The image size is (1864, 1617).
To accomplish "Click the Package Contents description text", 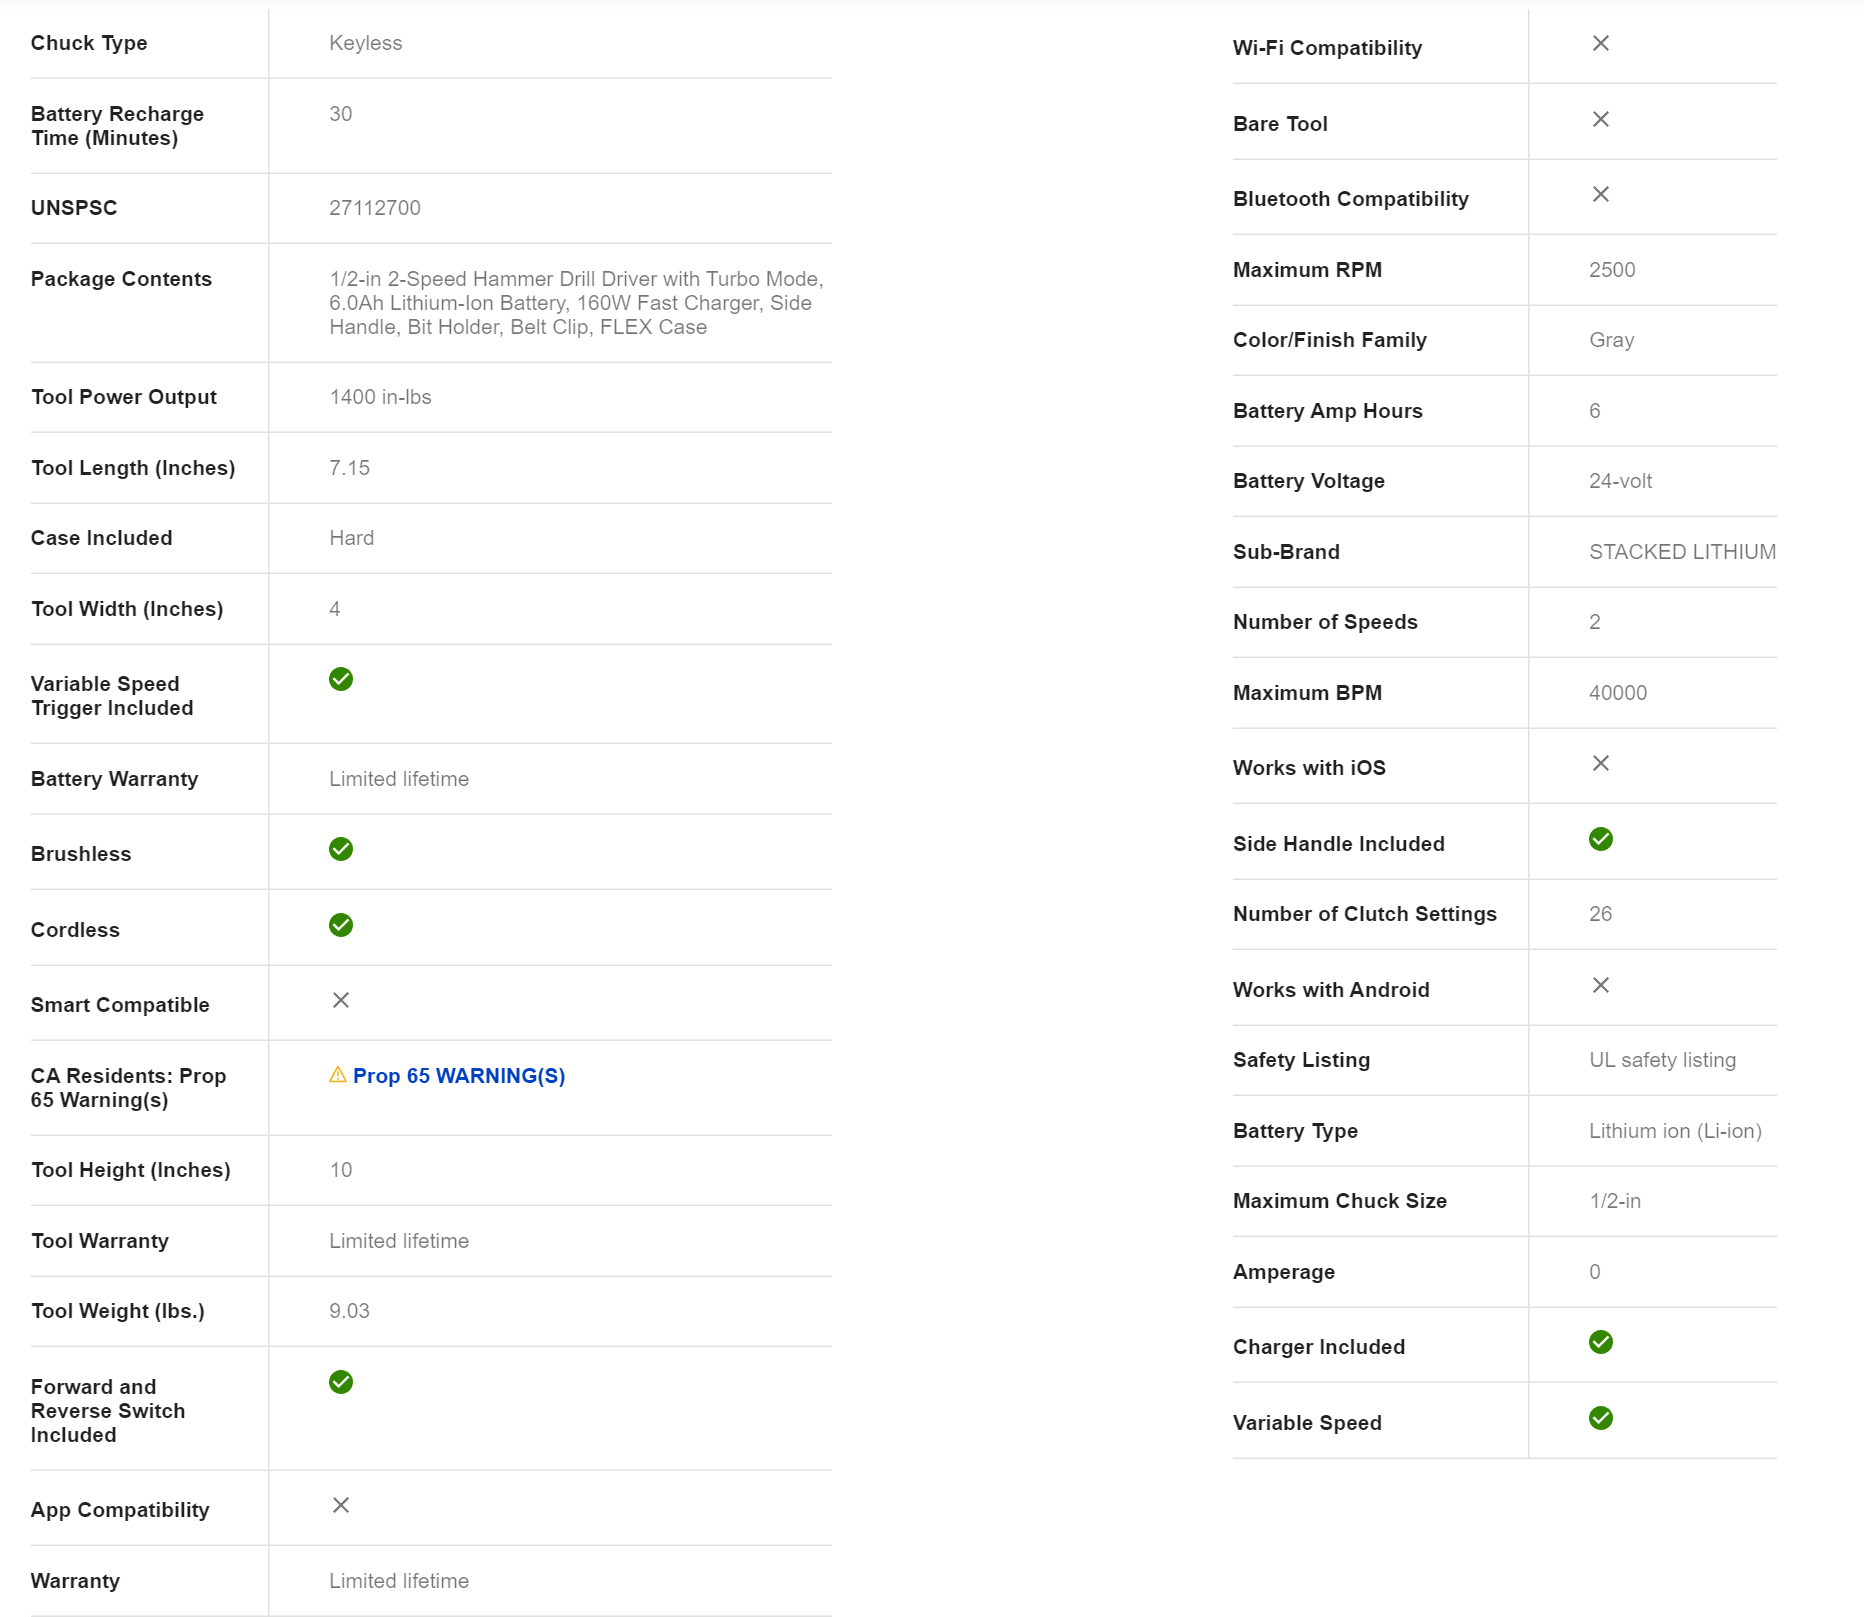I will pos(576,303).
